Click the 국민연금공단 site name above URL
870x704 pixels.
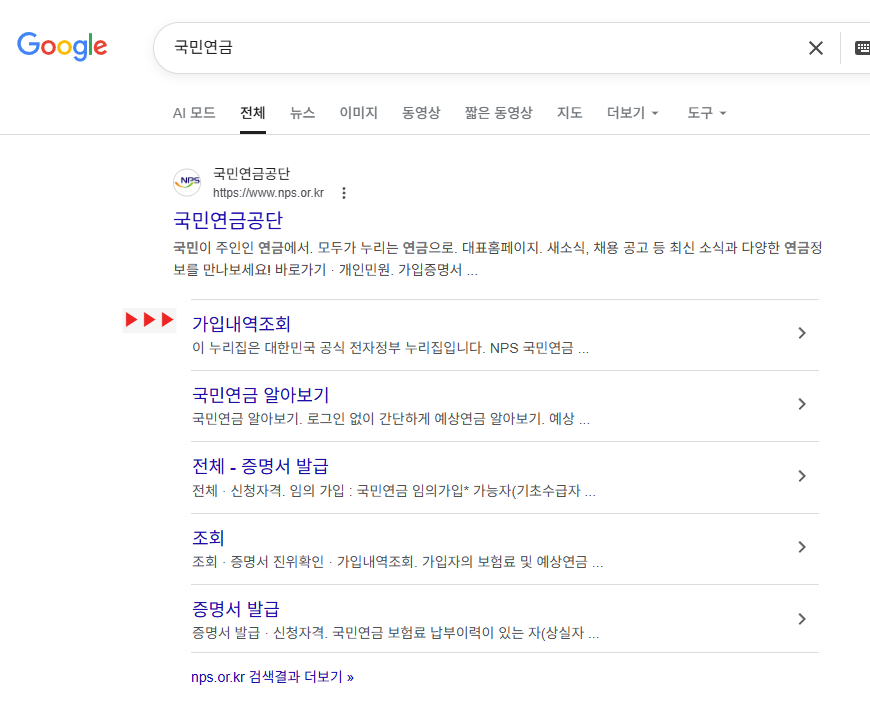pos(251,174)
